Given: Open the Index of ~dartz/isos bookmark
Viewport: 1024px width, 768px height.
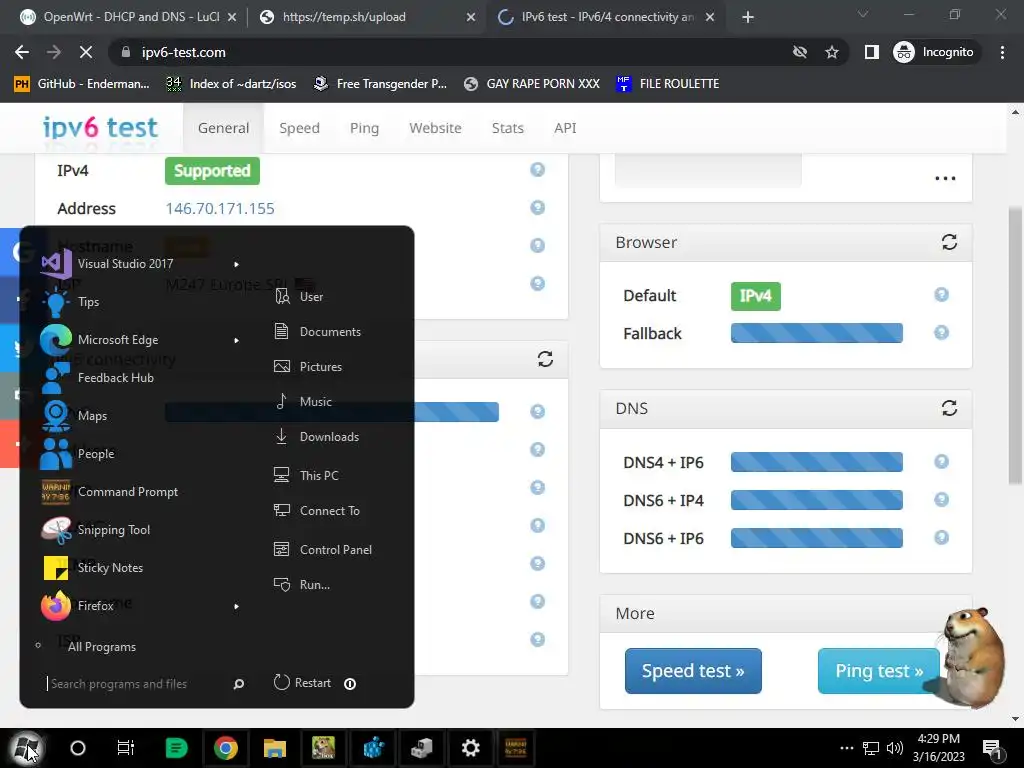Looking at the screenshot, I should (x=231, y=84).
